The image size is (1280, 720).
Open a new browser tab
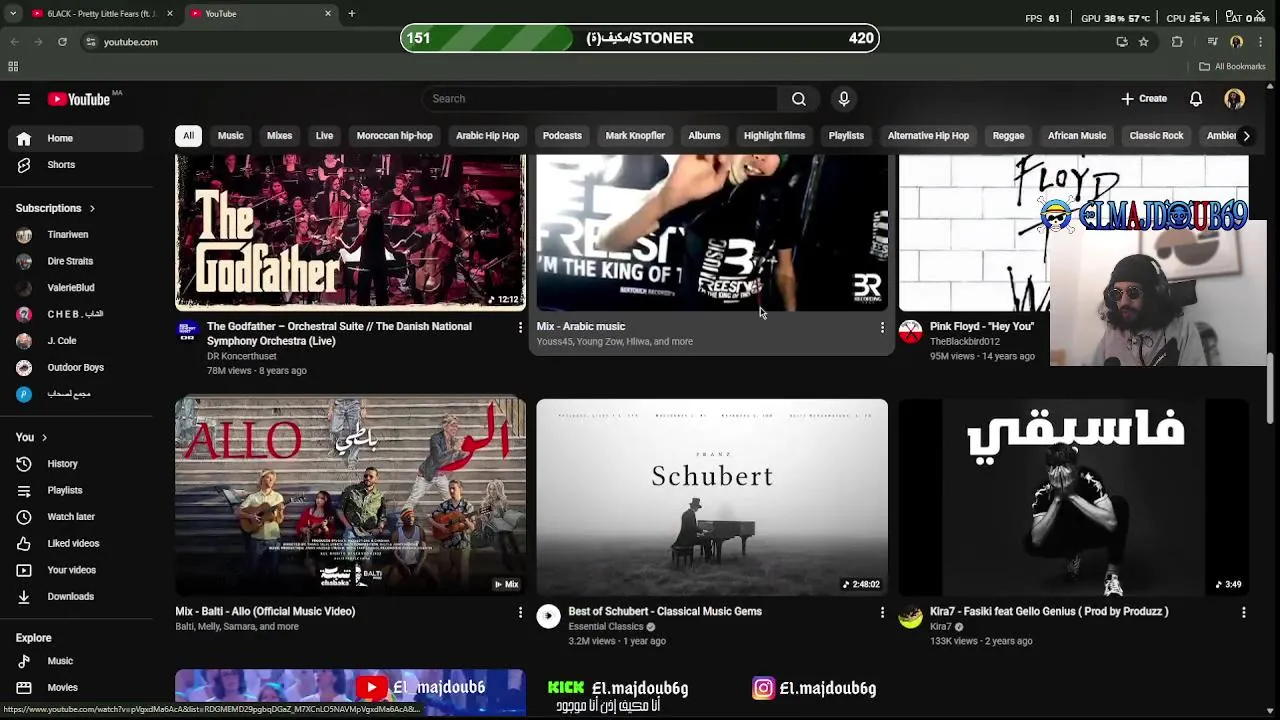[x=352, y=14]
